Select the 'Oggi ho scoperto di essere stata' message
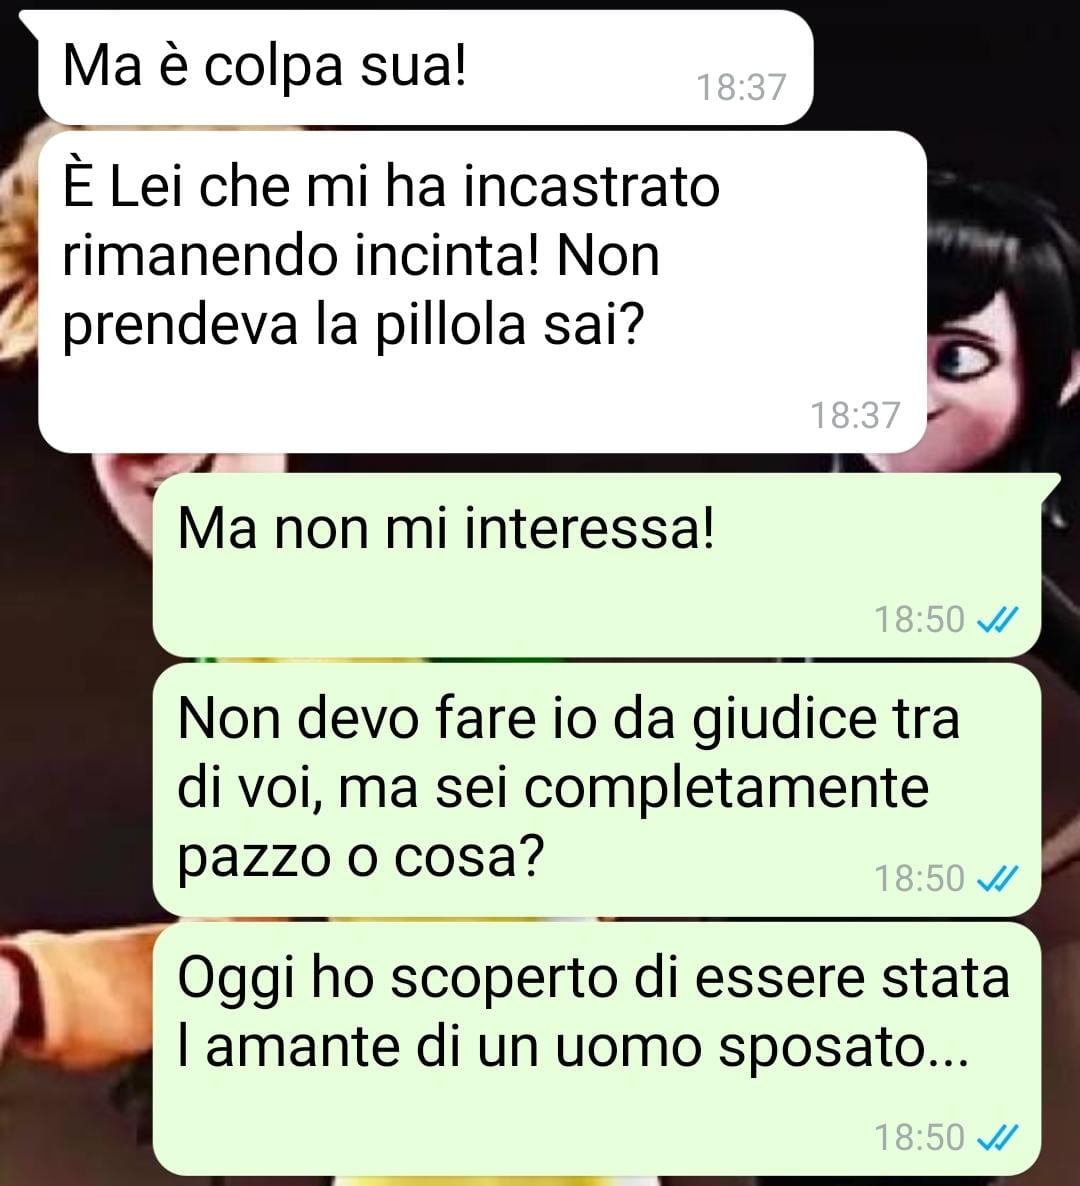The width and height of the screenshot is (1080, 1186). [x=597, y=1049]
